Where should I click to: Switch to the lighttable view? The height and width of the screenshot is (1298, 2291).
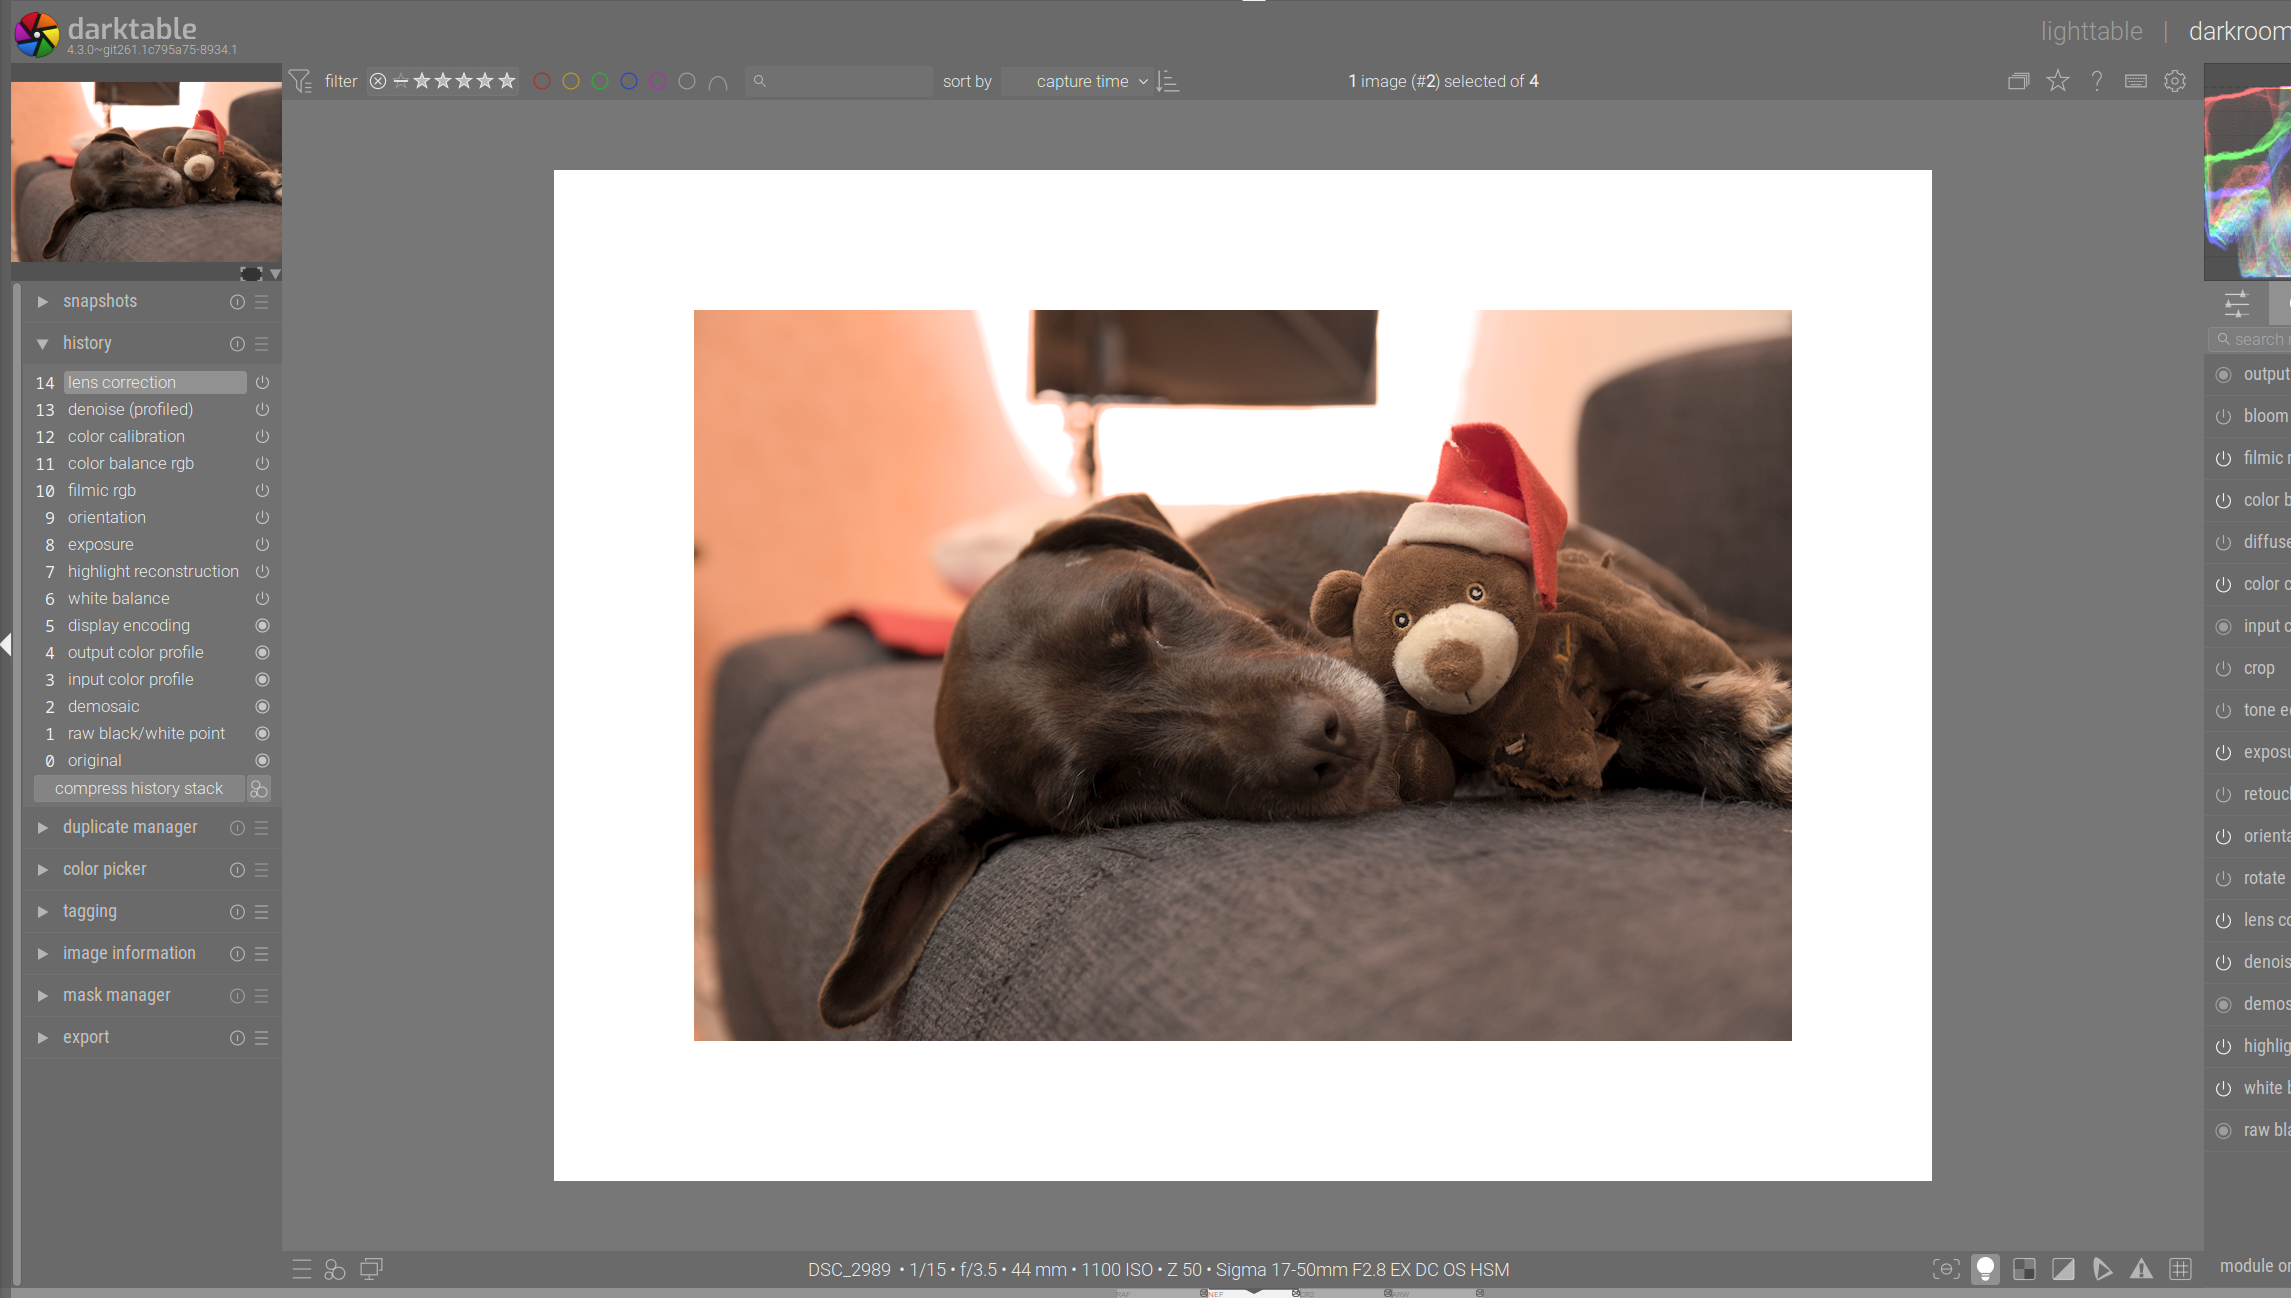coord(2091,31)
